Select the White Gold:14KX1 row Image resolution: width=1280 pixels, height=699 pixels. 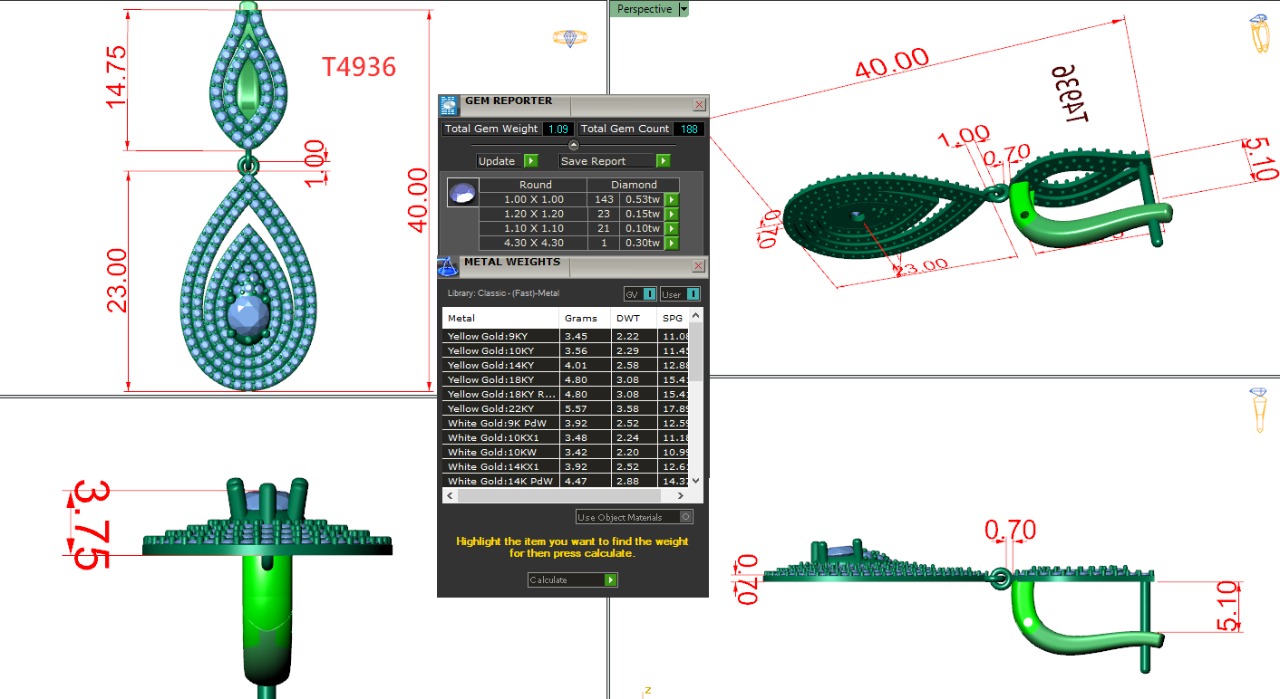[566, 467]
